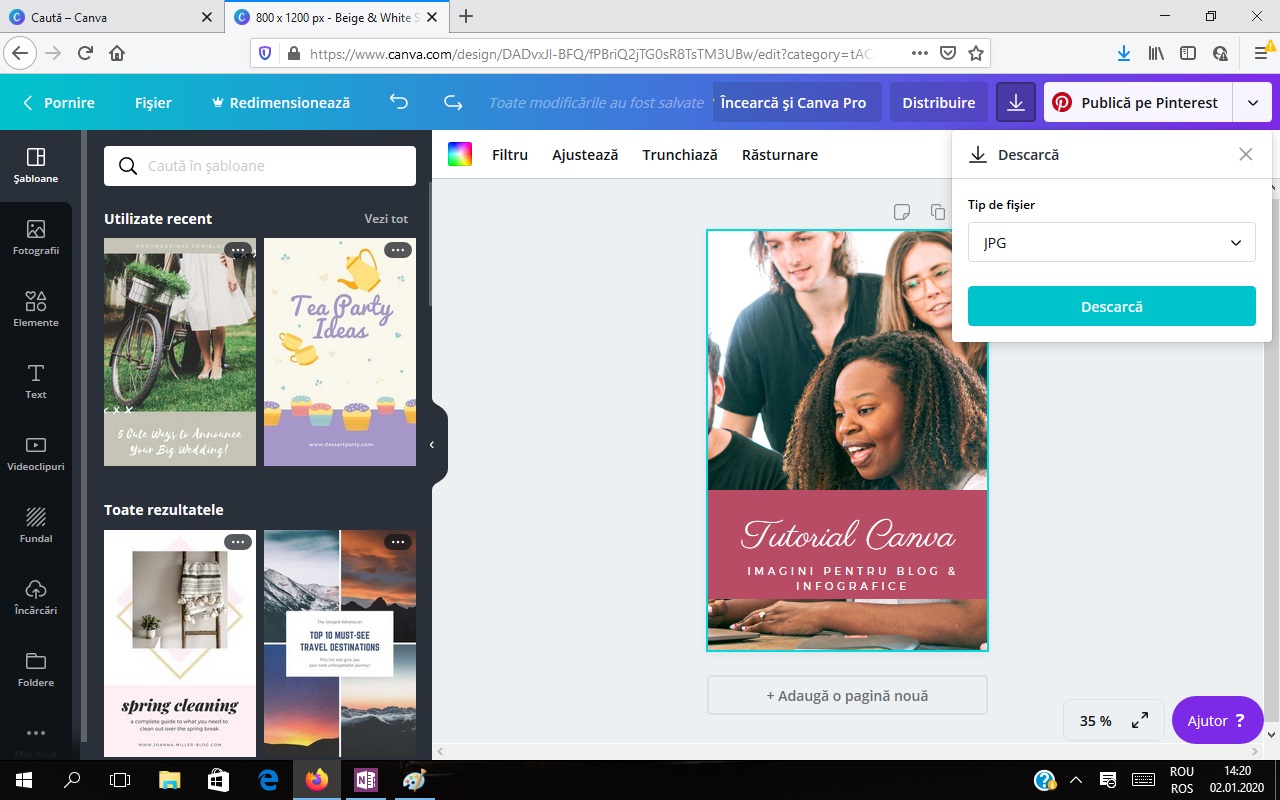Image resolution: width=1280 pixels, height=800 pixels.
Task: Open Firefox downloads arrow in toolbar
Action: (1124, 53)
